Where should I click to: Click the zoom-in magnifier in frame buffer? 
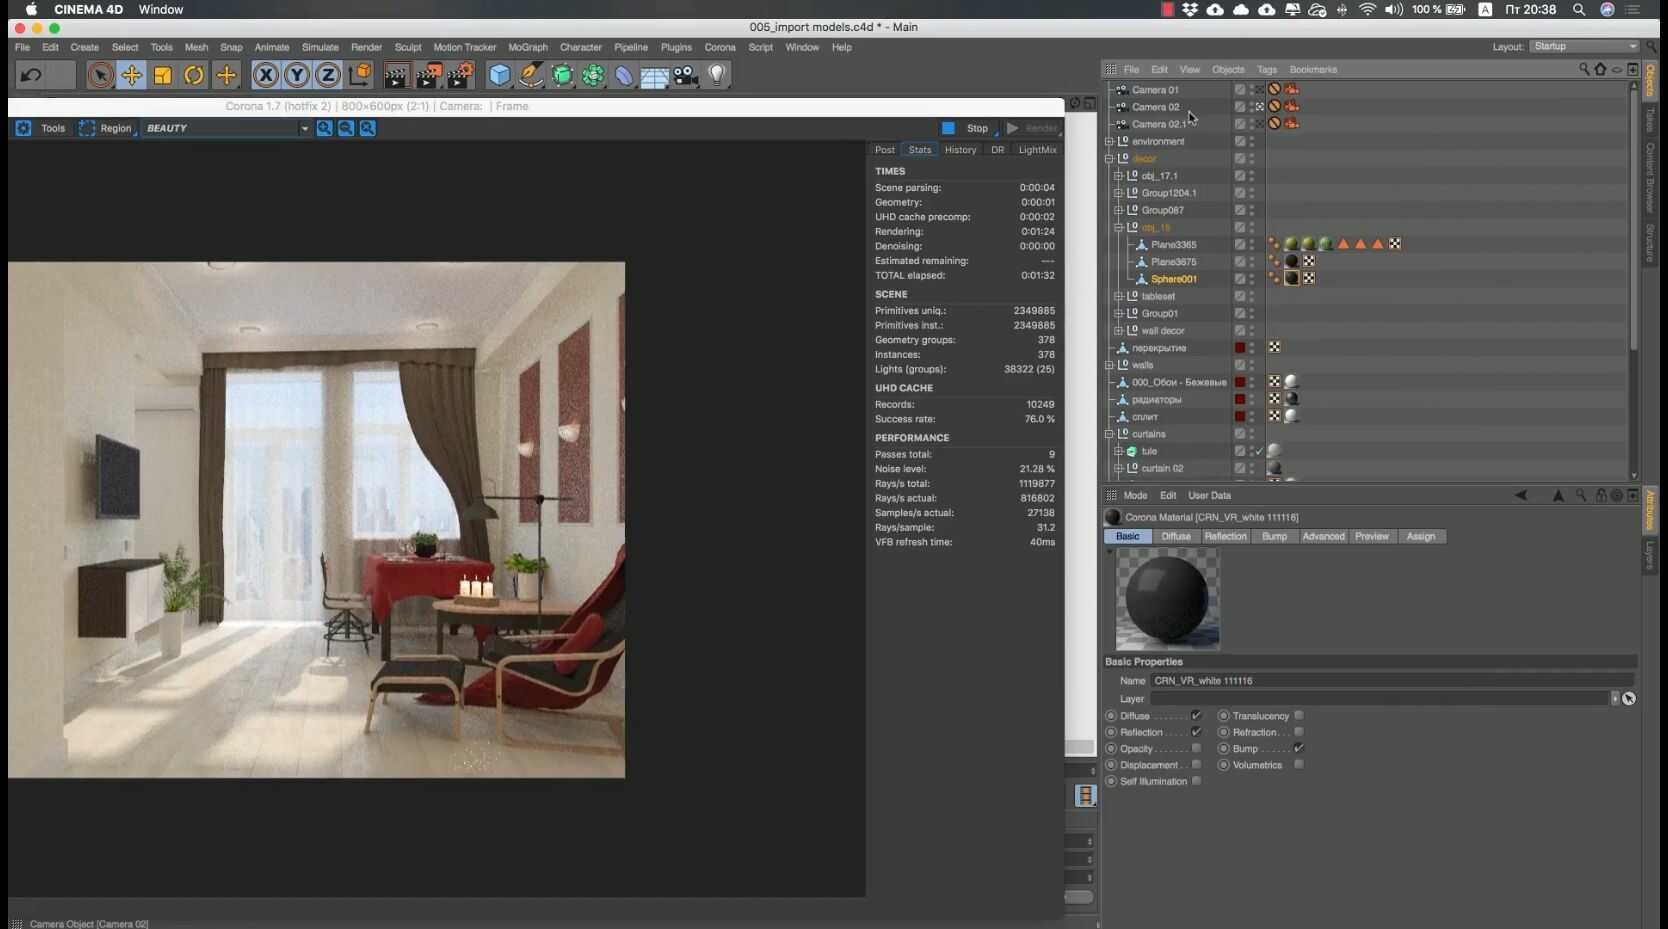324,128
